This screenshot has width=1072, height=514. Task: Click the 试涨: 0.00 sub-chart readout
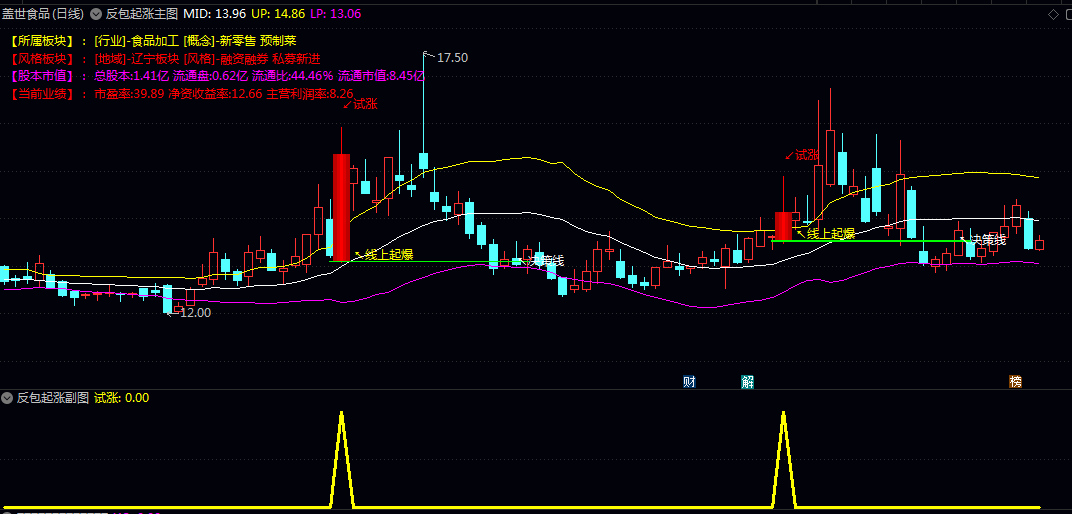(x=121, y=397)
